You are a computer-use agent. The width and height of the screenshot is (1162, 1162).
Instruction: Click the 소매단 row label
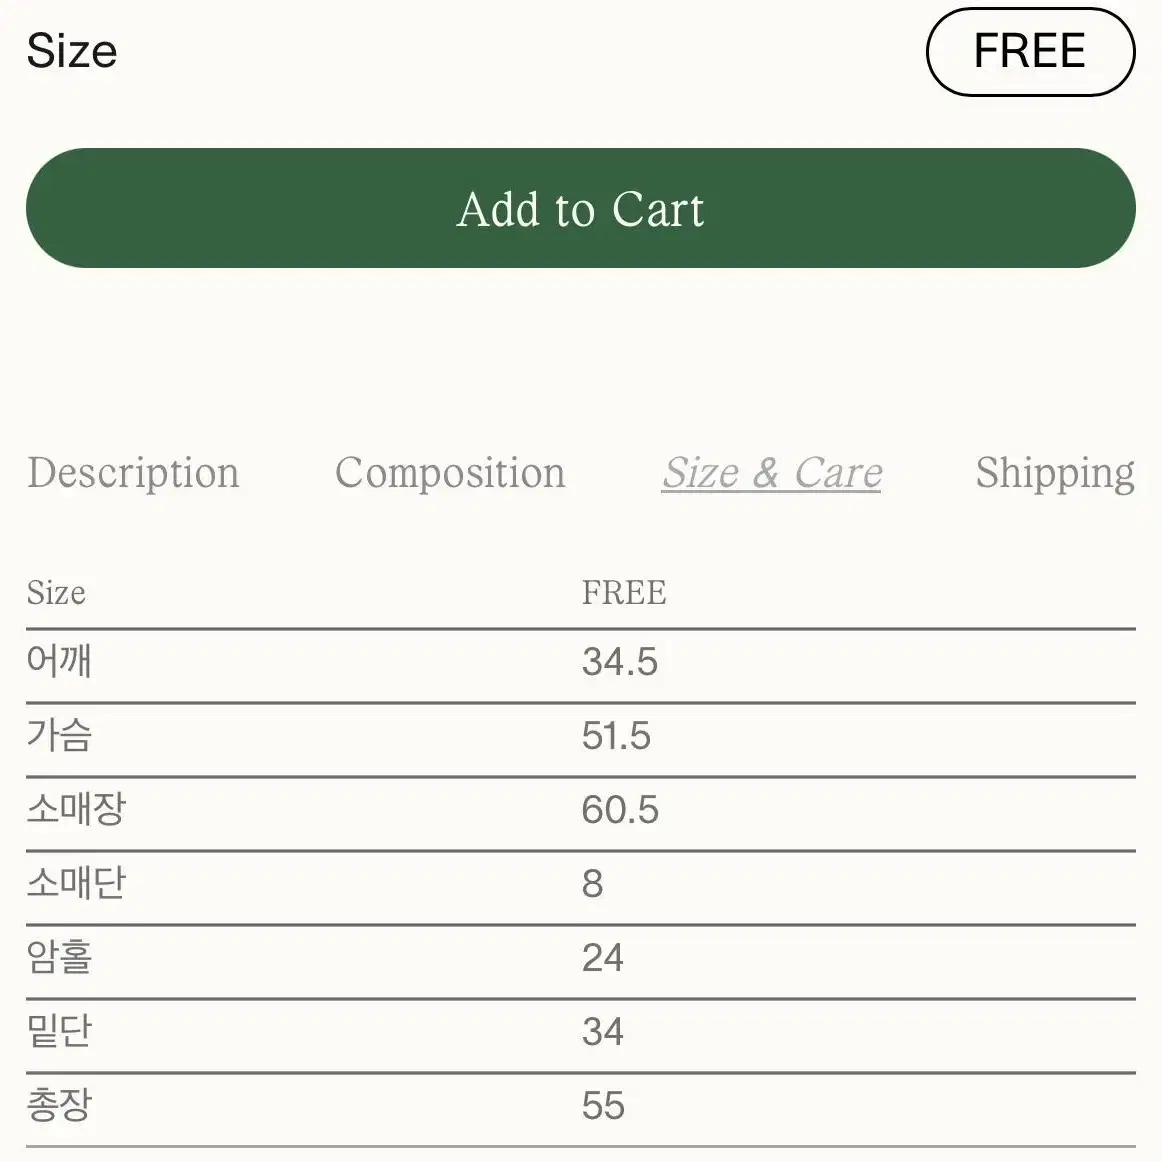click(76, 883)
